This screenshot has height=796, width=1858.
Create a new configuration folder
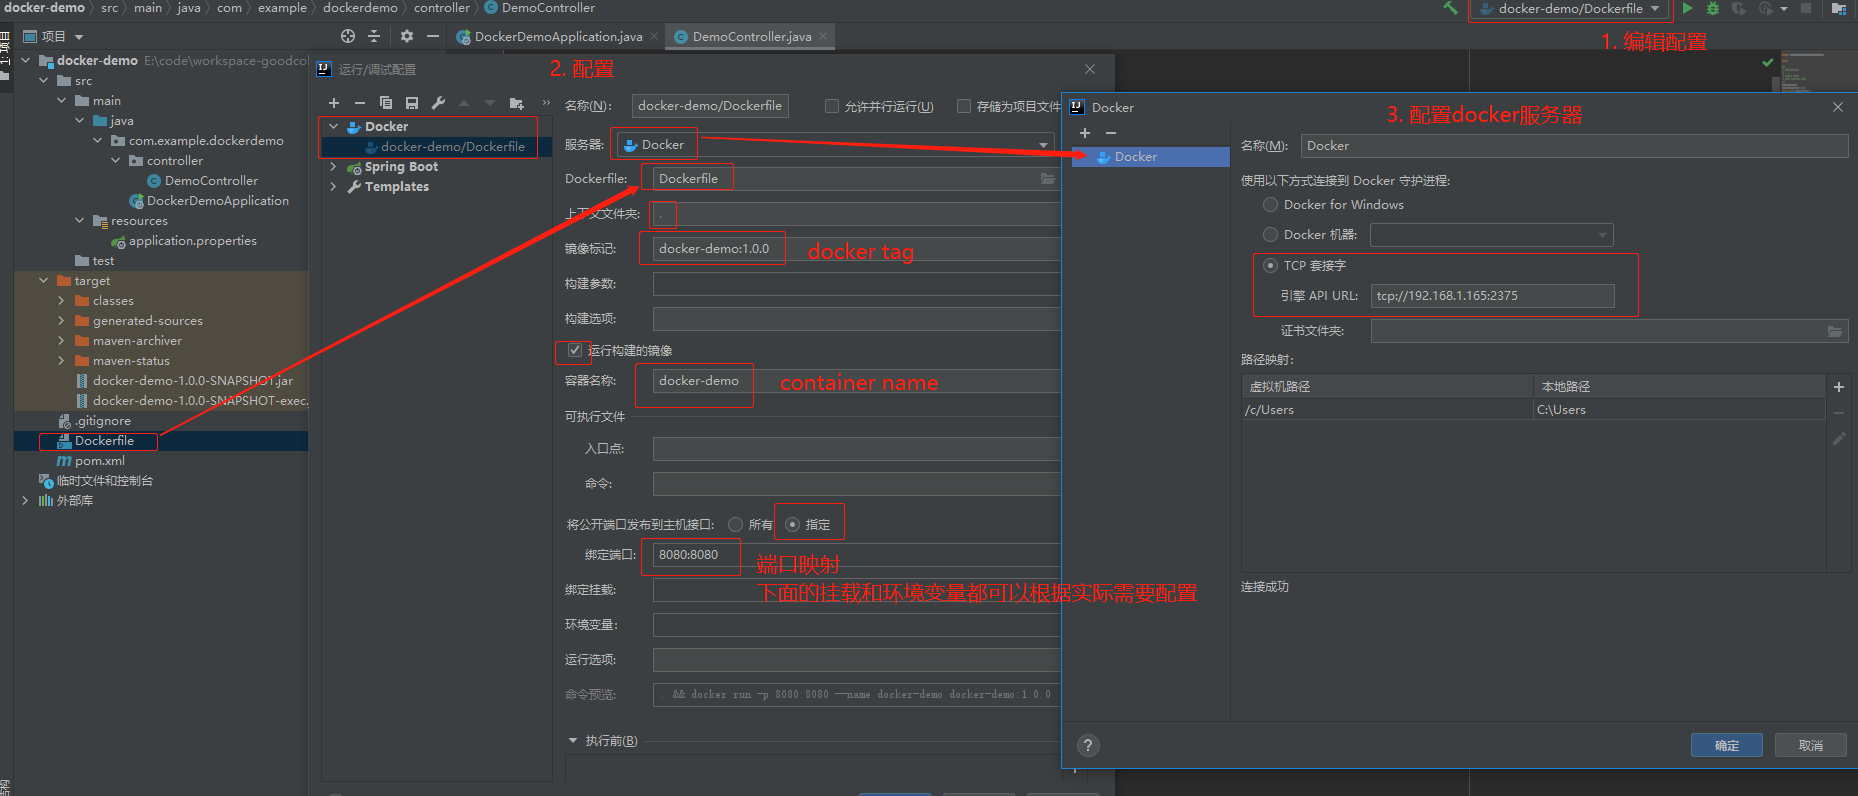516,103
